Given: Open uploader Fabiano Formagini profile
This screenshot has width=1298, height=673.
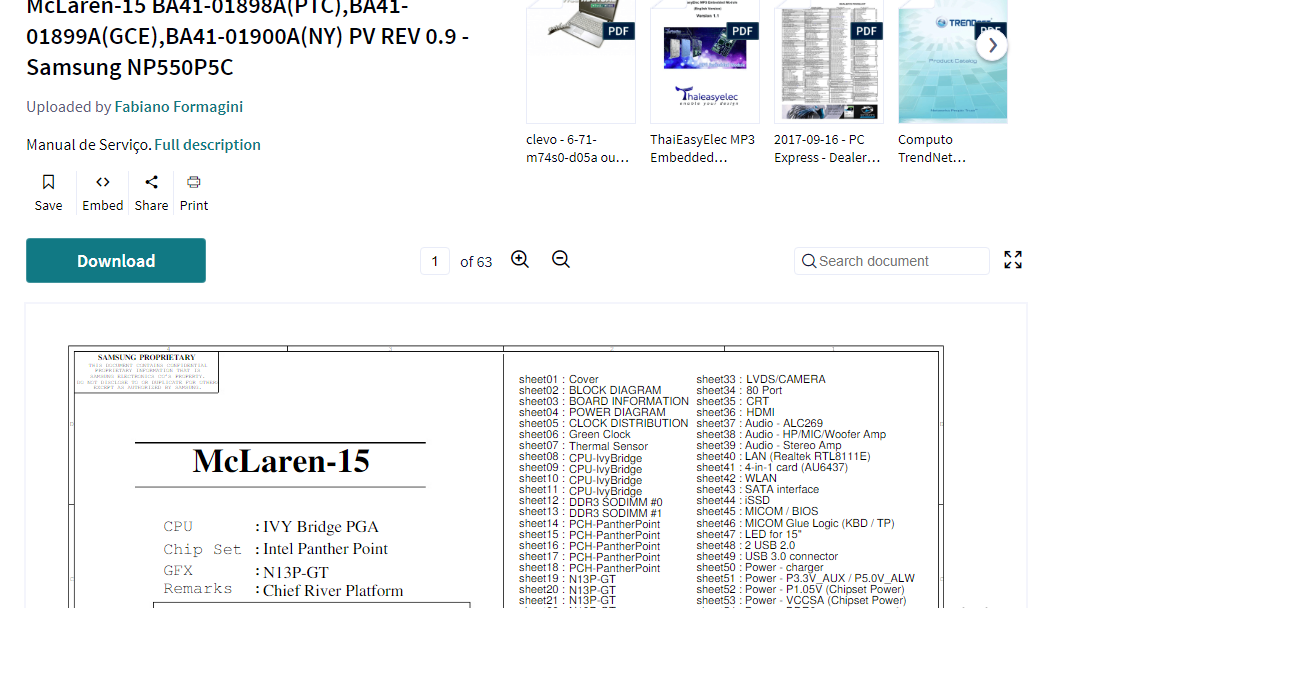Looking at the screenshot, I should coord(178,106).
